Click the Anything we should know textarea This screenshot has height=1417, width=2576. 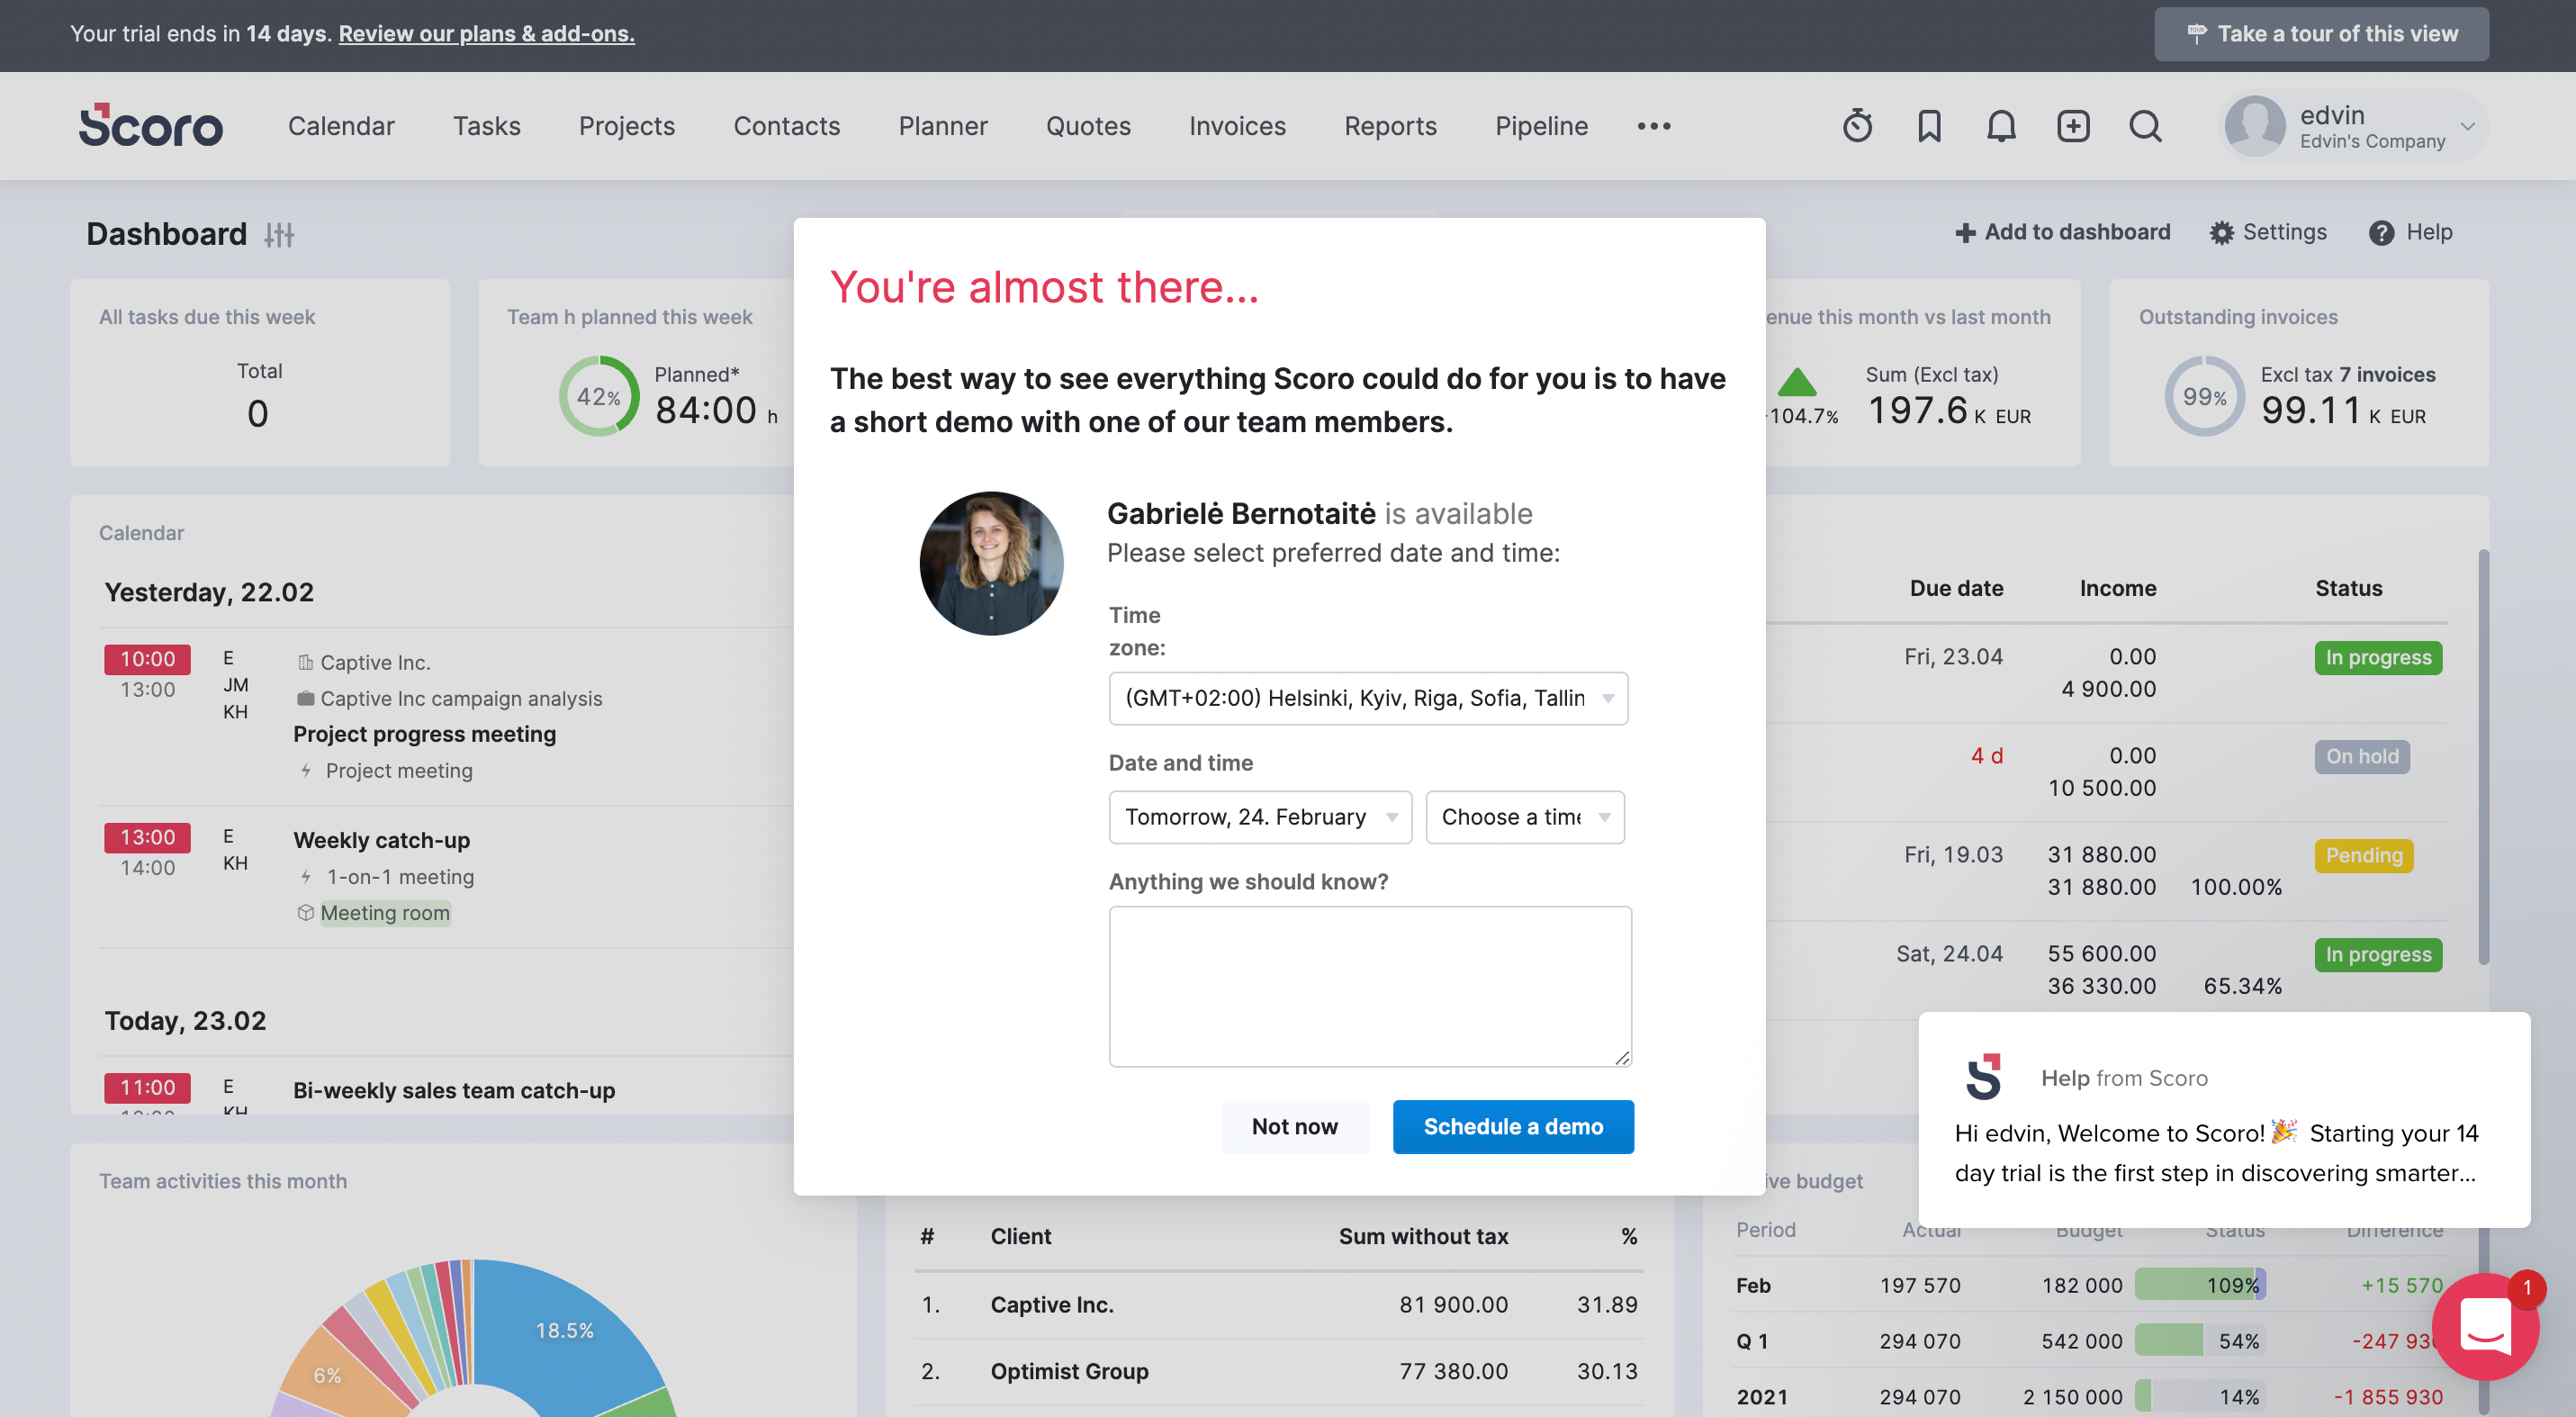point(1369,986)
